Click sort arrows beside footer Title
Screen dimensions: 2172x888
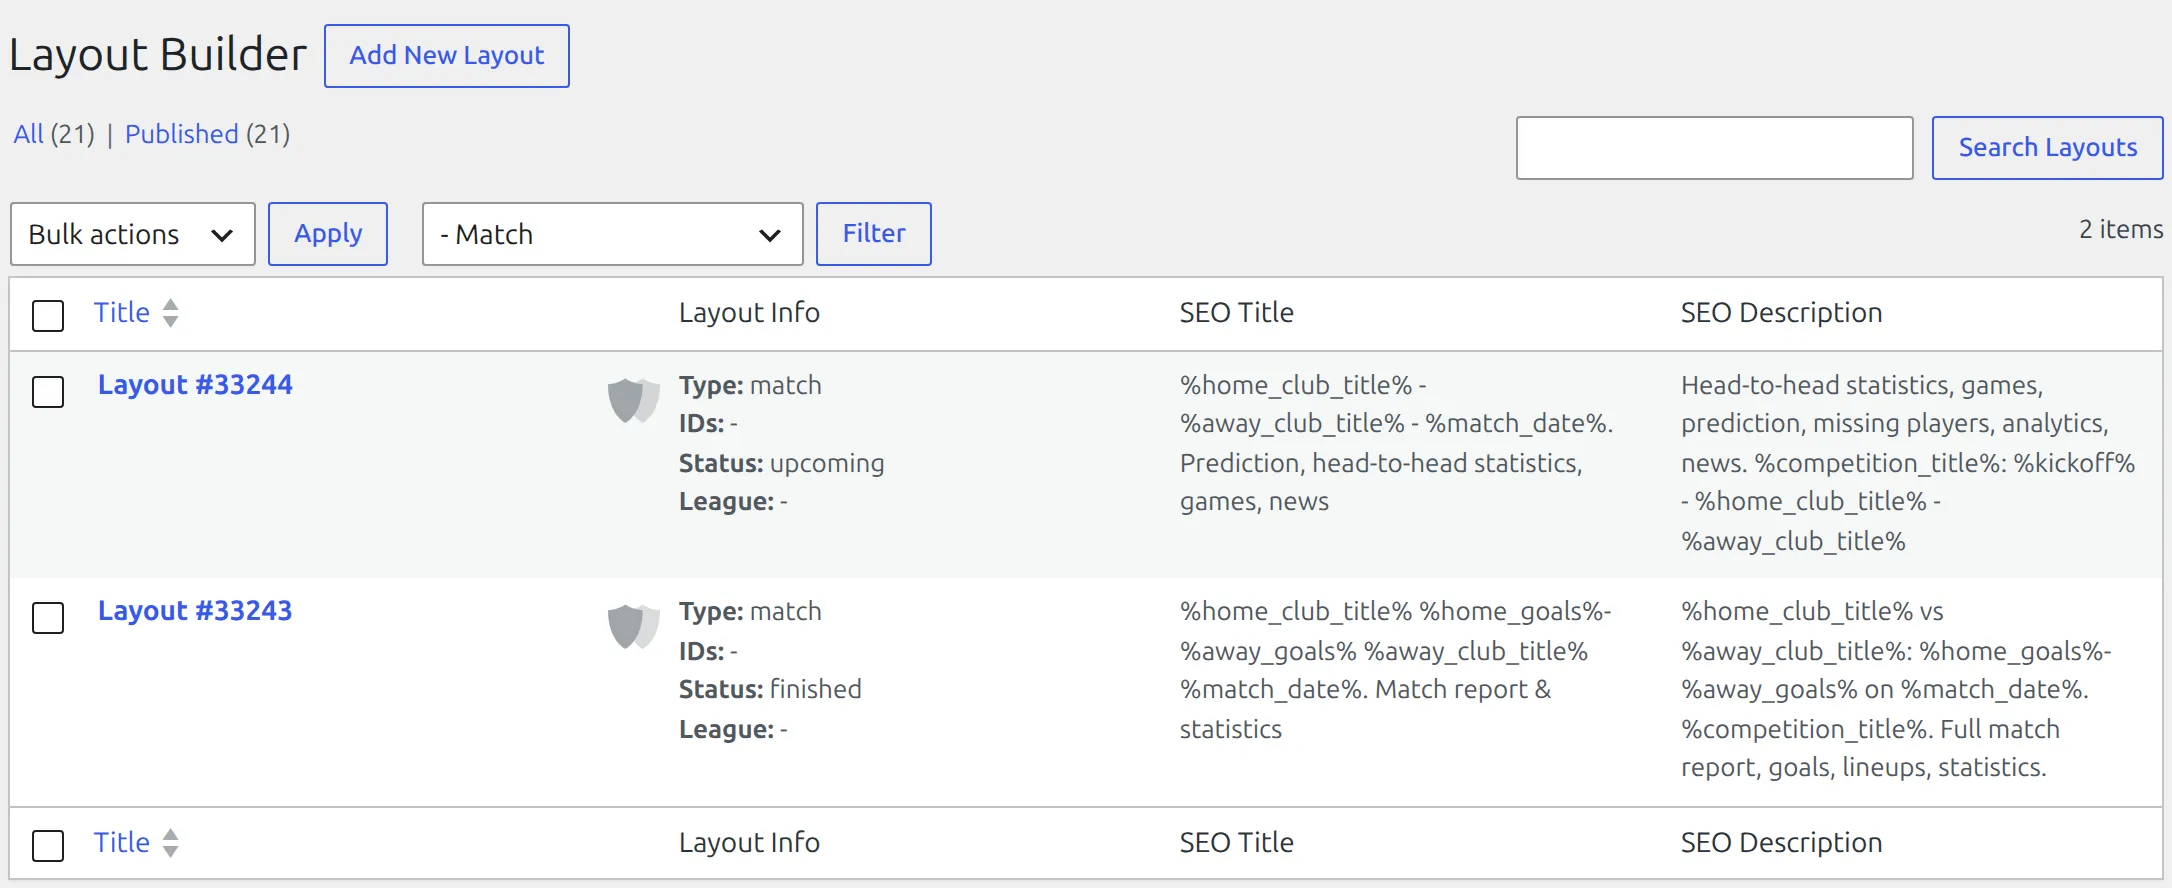pyautogui.click(x=171, y=843)
